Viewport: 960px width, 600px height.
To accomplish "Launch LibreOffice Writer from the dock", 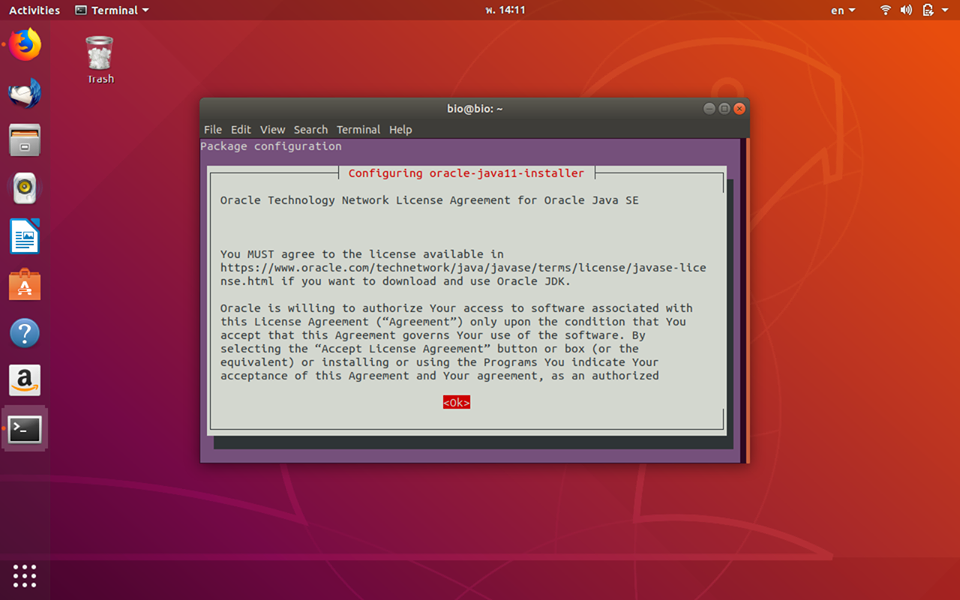I will [x=24, y=236].
